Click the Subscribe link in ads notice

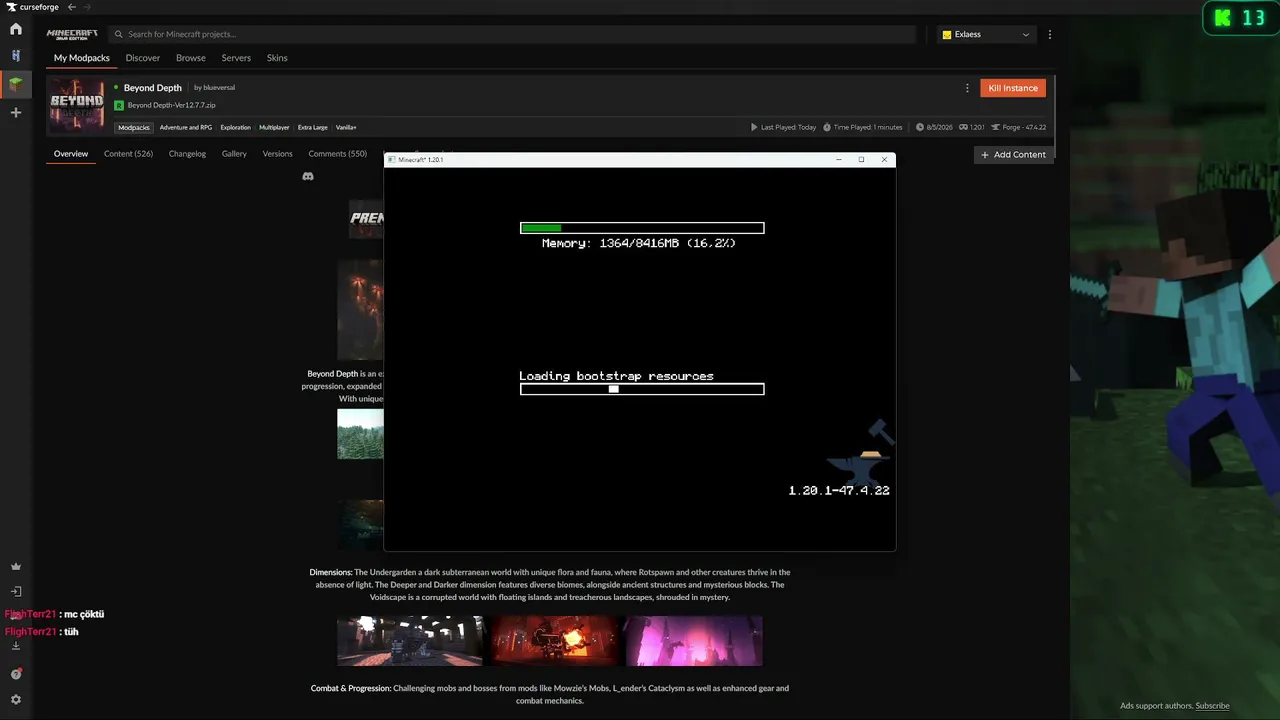1212,706
